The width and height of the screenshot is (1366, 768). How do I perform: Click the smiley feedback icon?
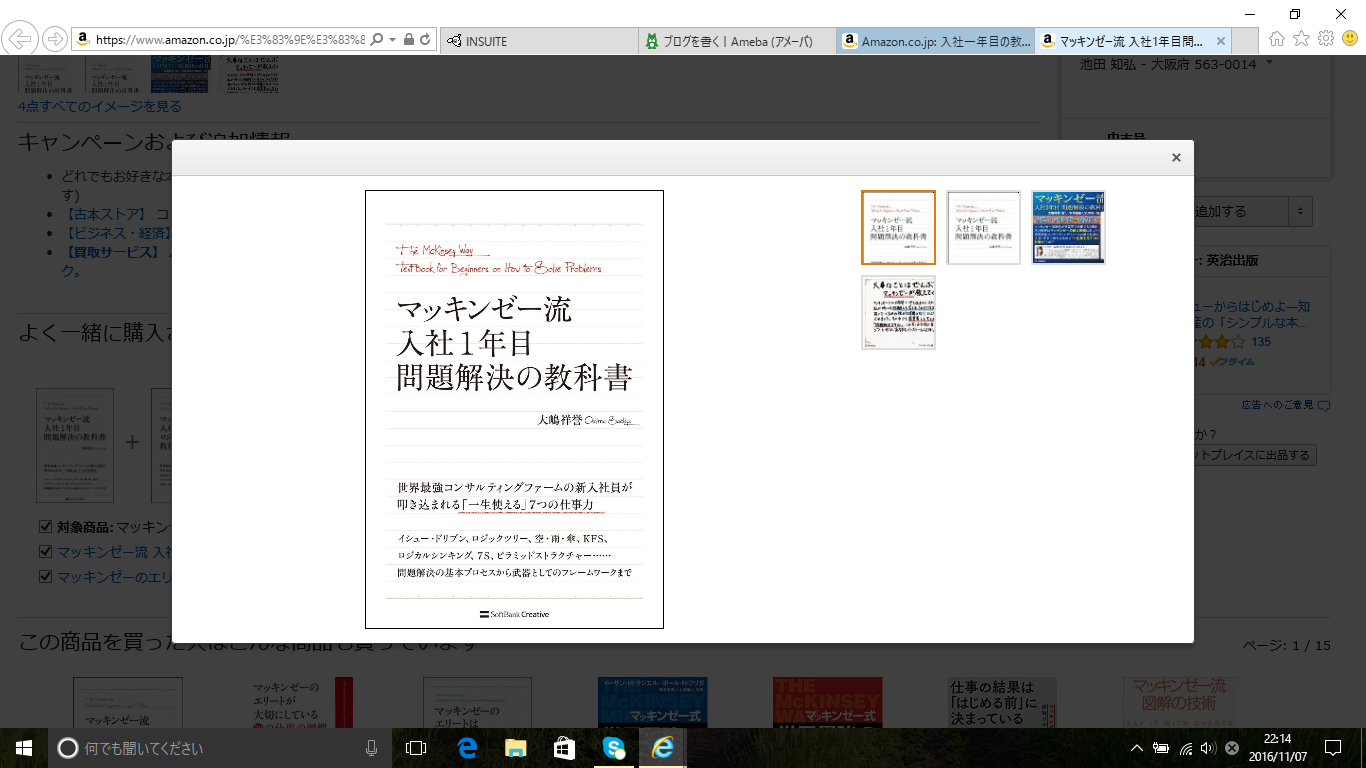coord(1349,39)
